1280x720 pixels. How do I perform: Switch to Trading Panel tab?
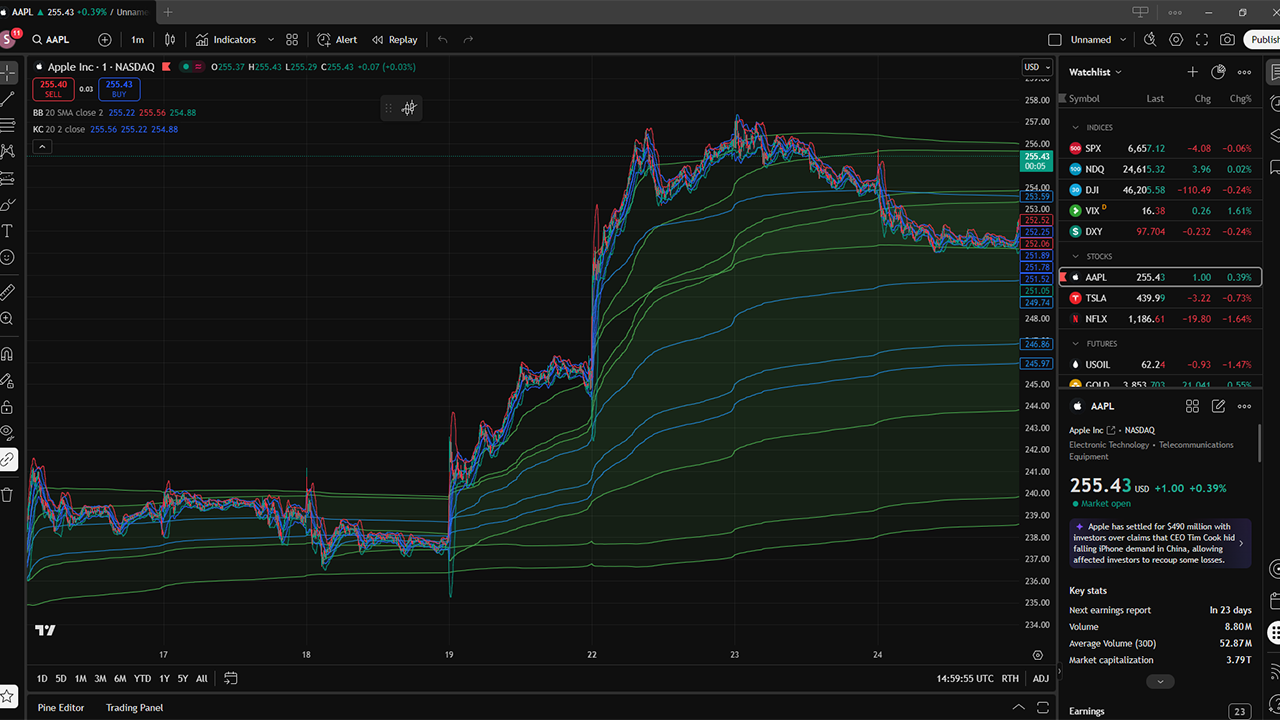point(134,707)
